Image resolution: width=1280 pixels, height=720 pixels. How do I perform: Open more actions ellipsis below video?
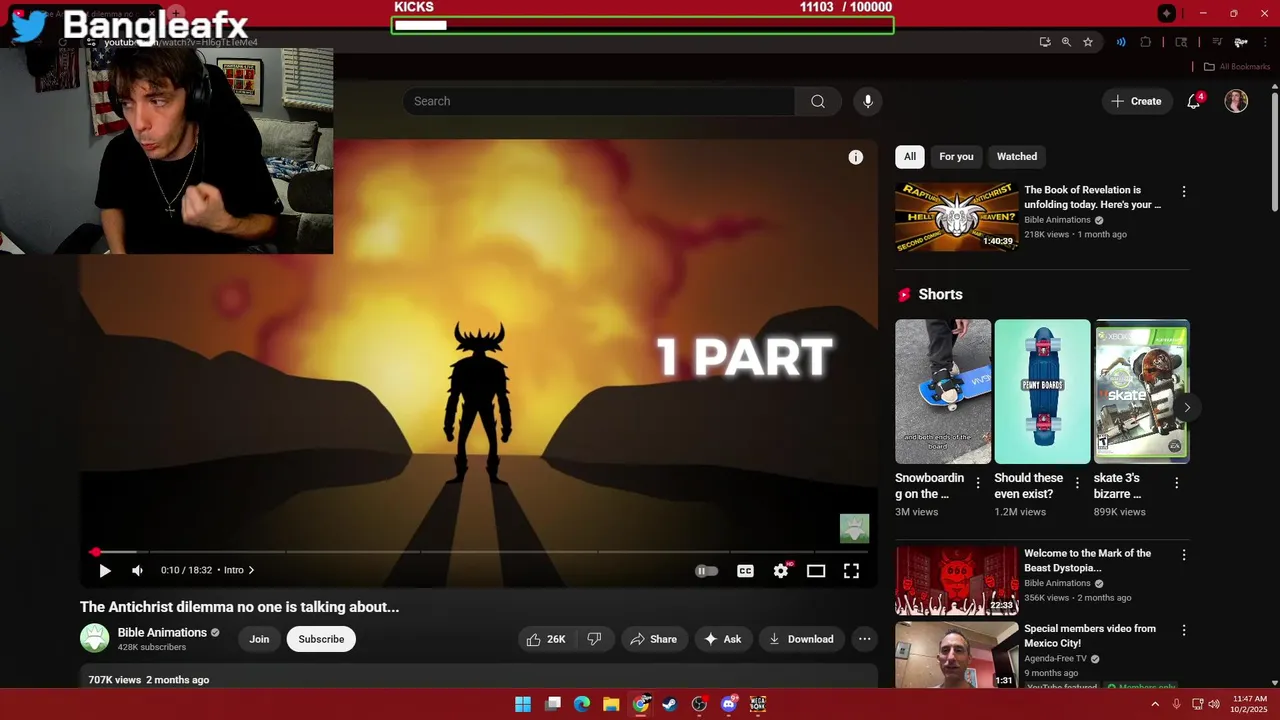(865, 639)
